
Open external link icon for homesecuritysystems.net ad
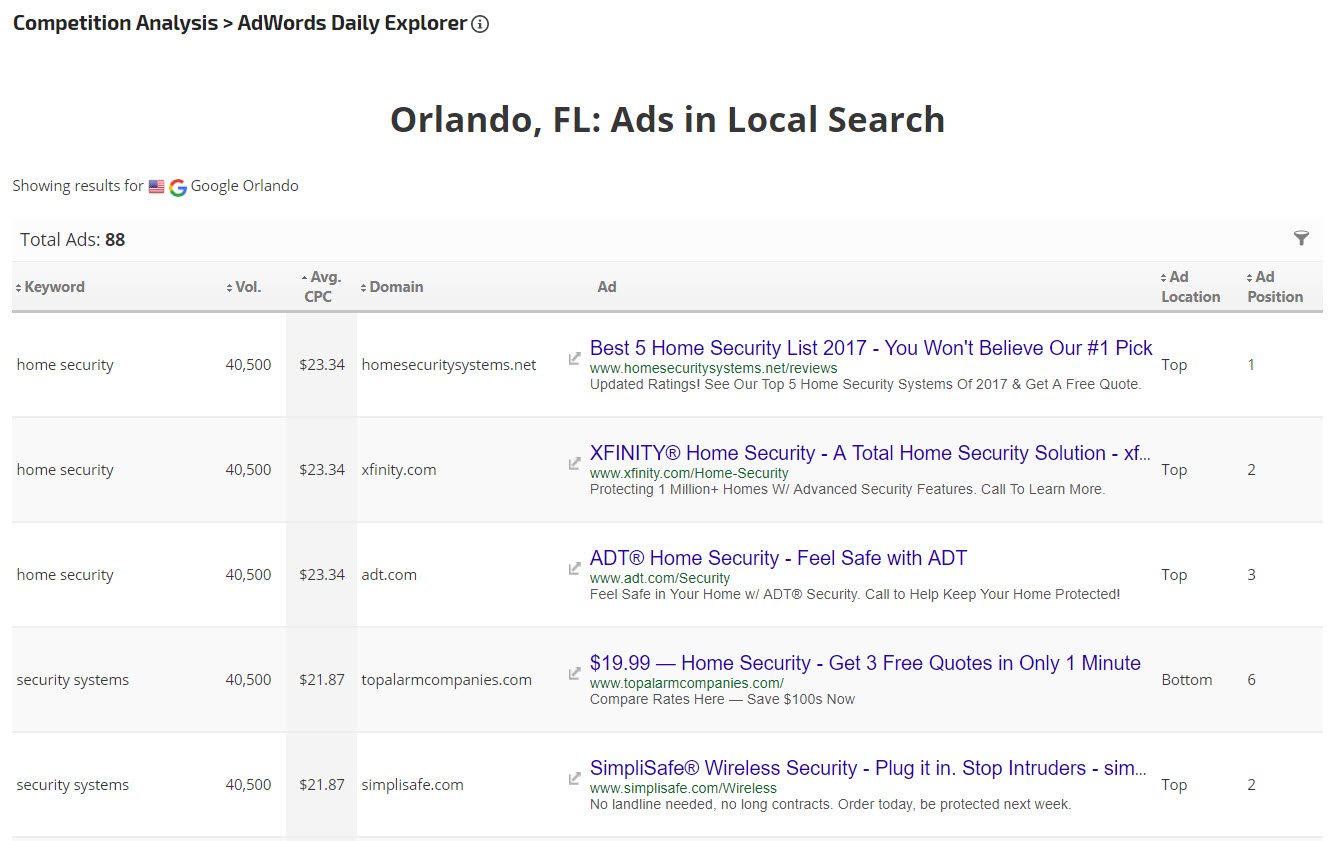(x=575, y=358)
